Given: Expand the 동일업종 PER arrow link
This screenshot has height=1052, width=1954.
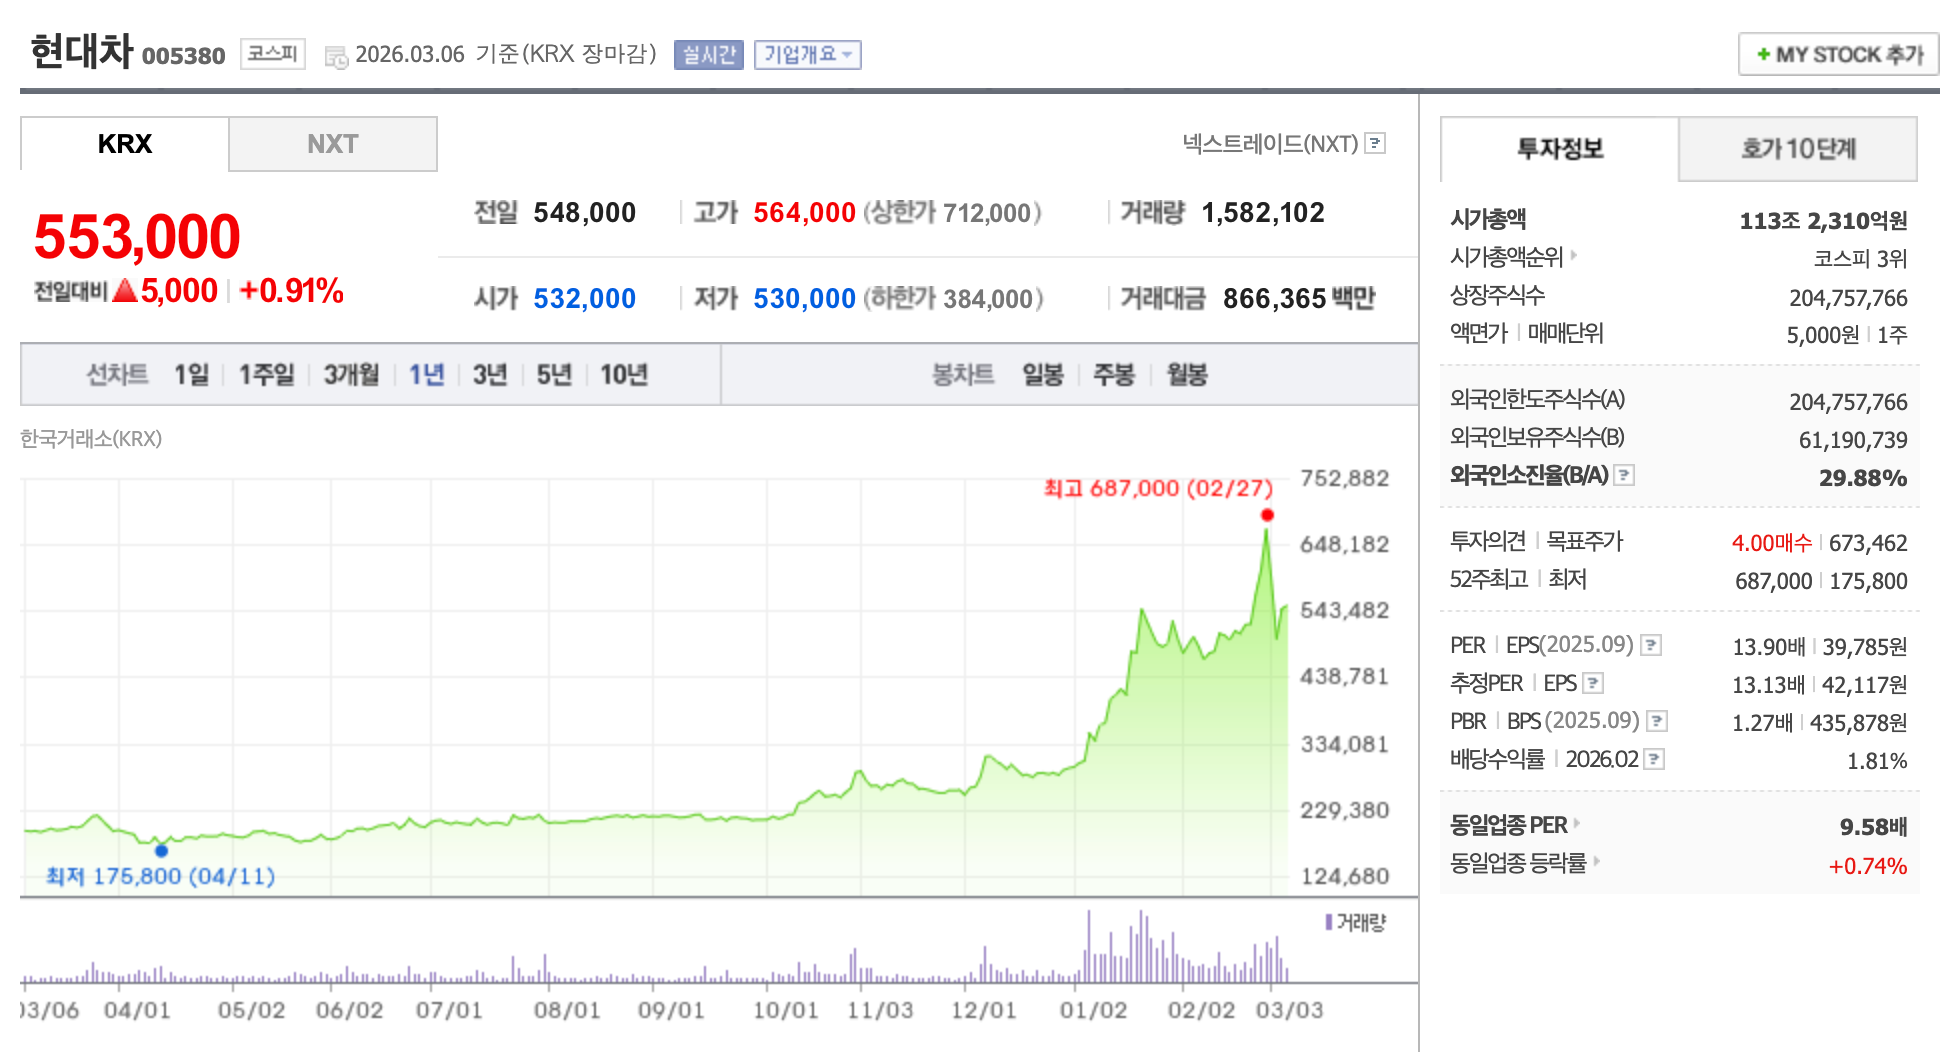Looking at the screenshot, I should coord(1577,823).
